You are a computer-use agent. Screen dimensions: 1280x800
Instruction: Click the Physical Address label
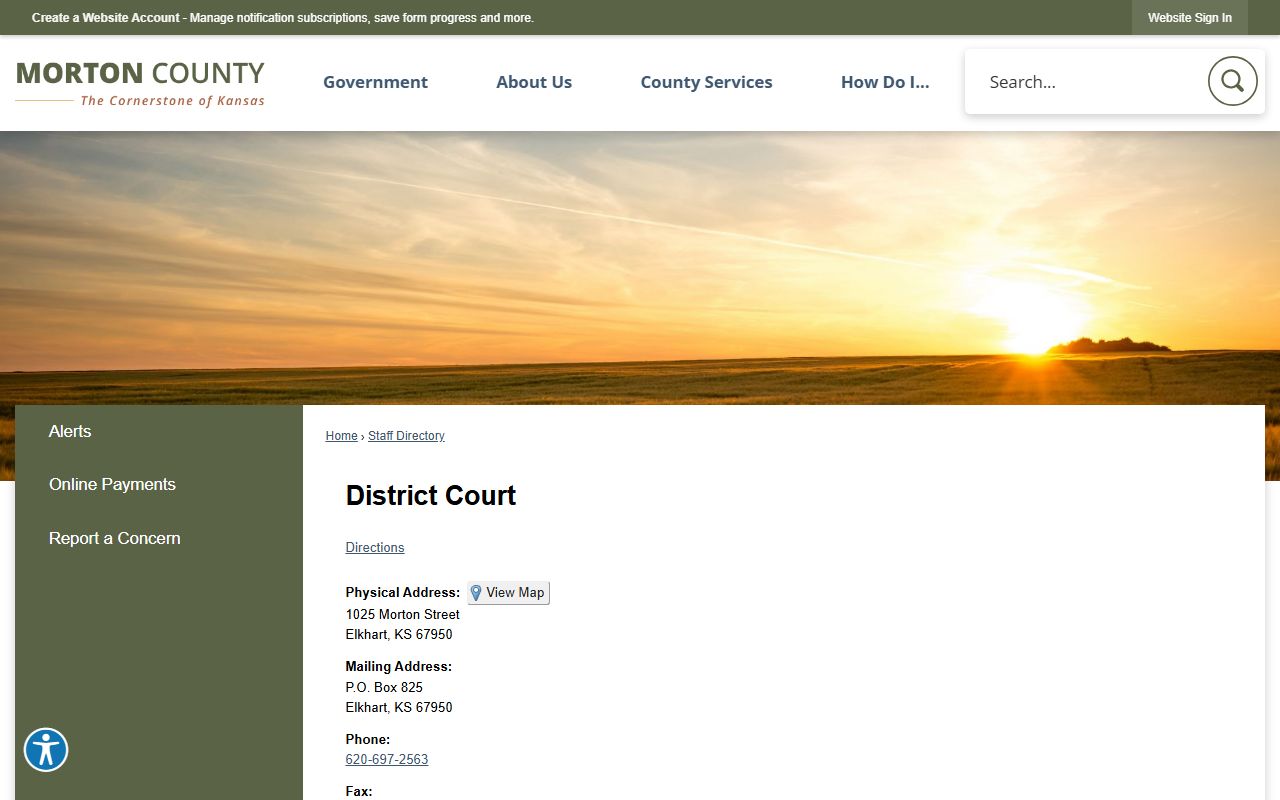tap(403, 592)
